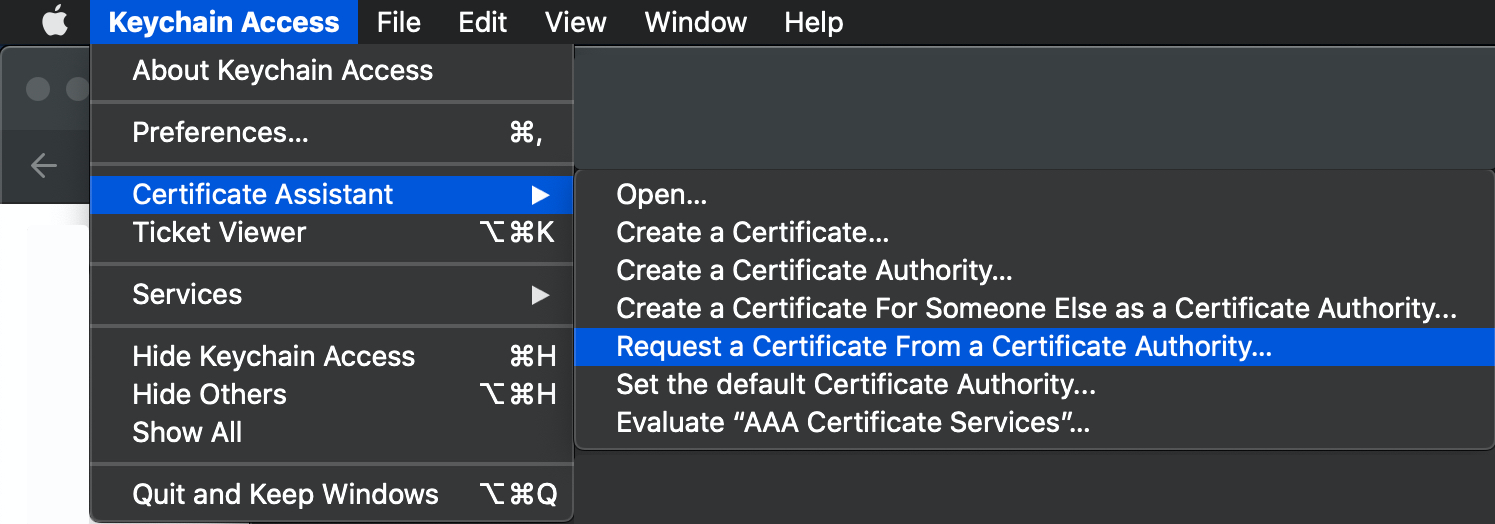The height and width of the screenshot is (524, 1495).
Task: Choose Hide Keychain Access
Action: tap(332, 356)
